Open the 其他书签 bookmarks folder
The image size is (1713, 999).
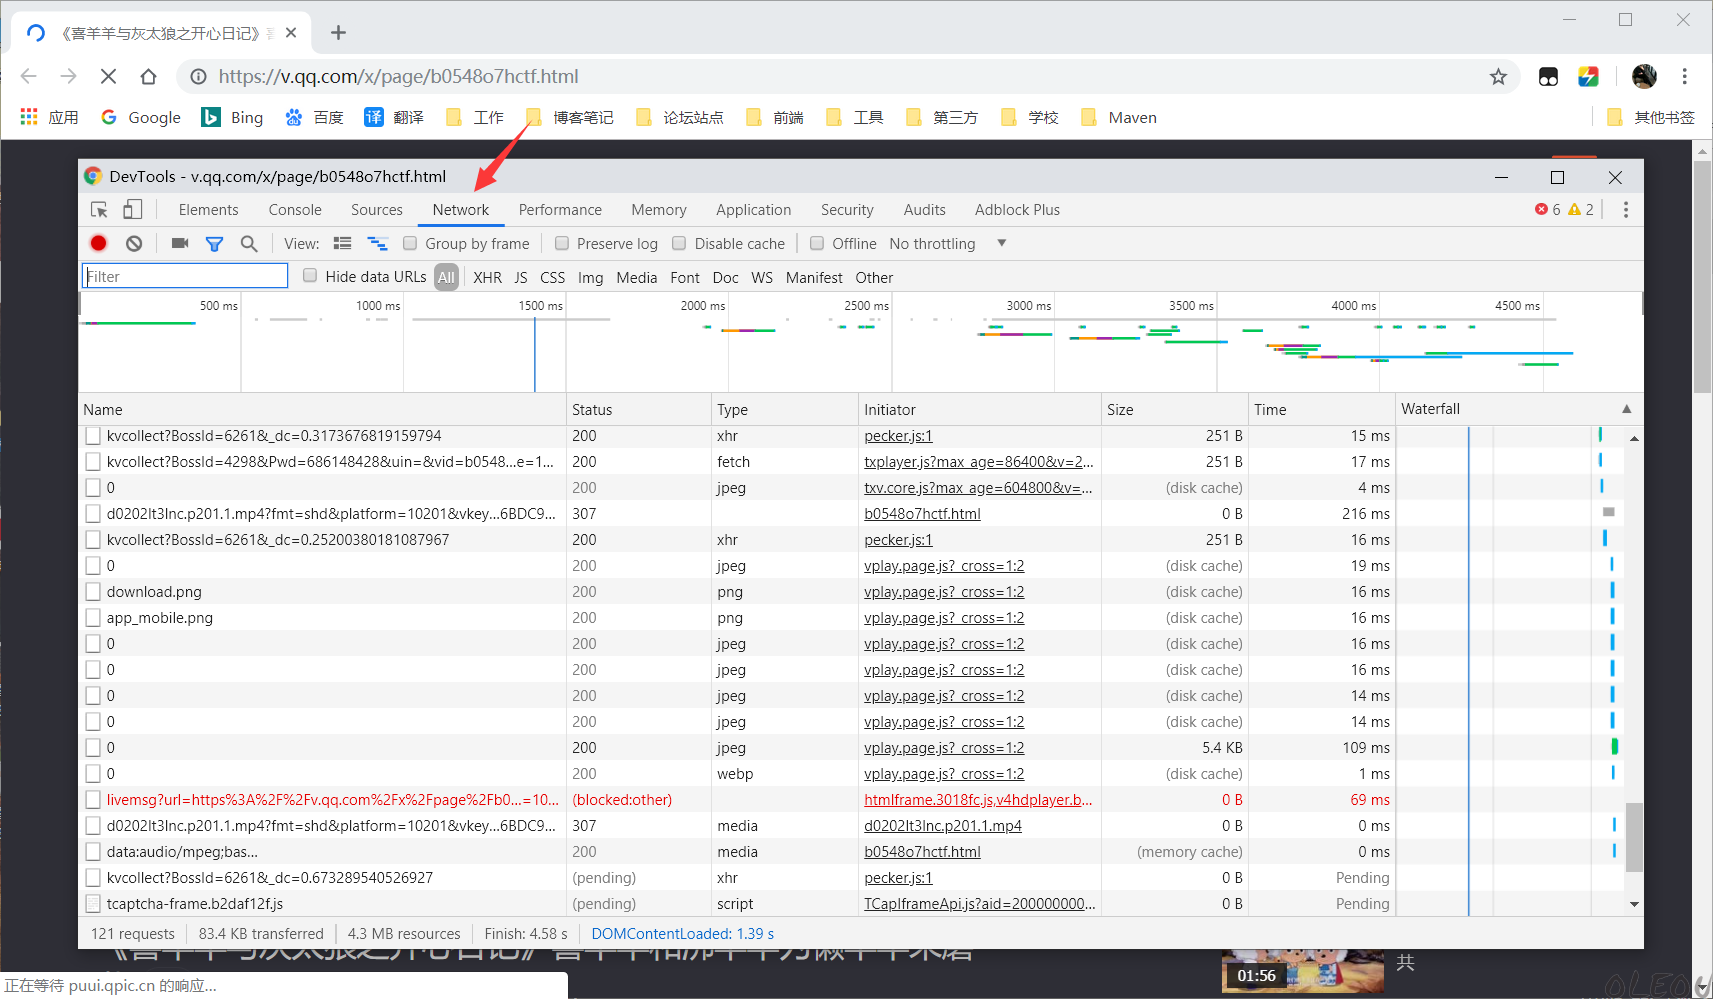tap(1651, 117)
